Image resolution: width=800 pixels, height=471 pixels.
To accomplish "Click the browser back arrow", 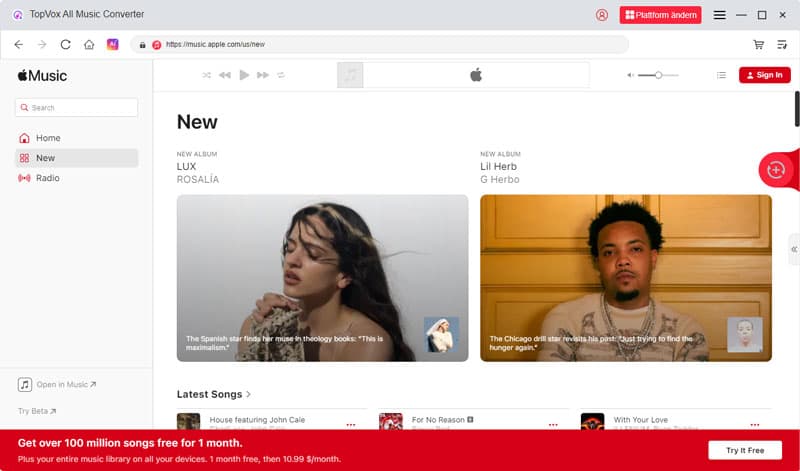I will (x=18, y=44).
